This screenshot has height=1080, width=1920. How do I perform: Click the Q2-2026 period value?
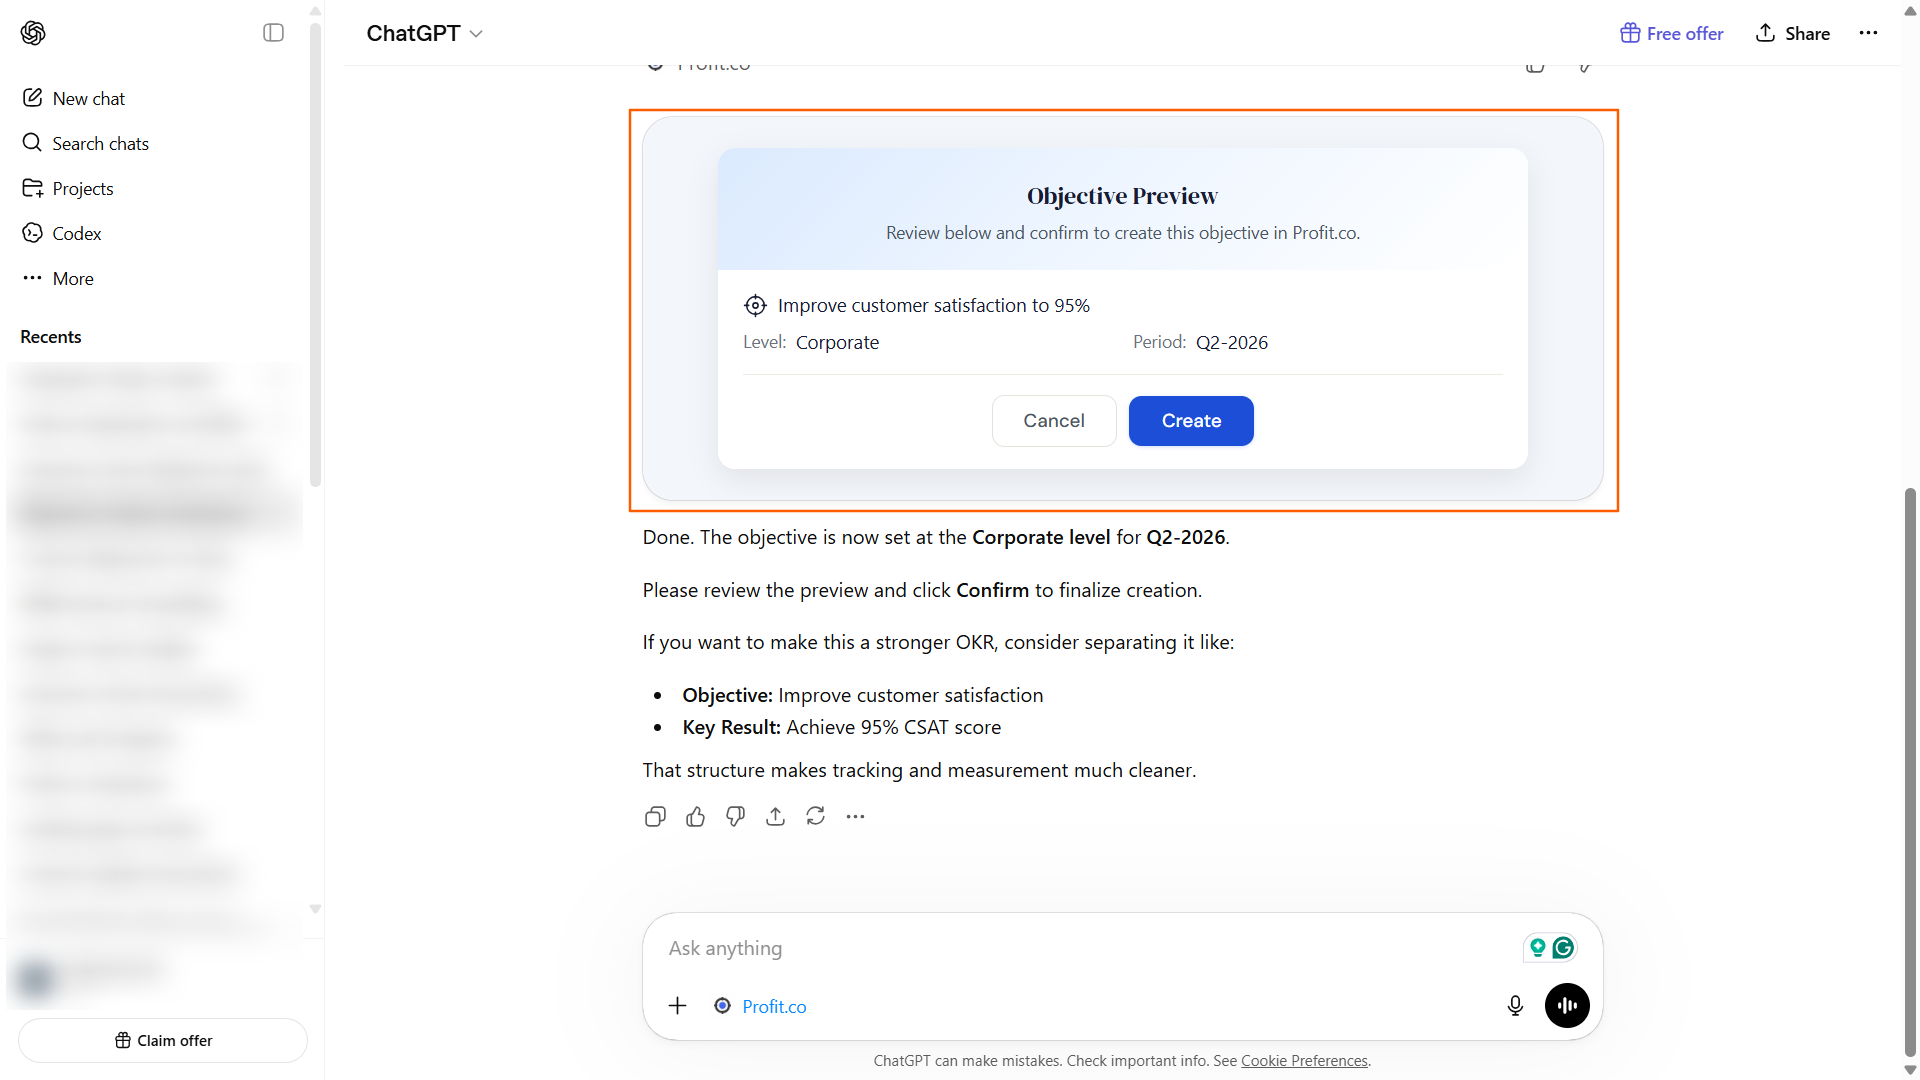point(1232,342)
